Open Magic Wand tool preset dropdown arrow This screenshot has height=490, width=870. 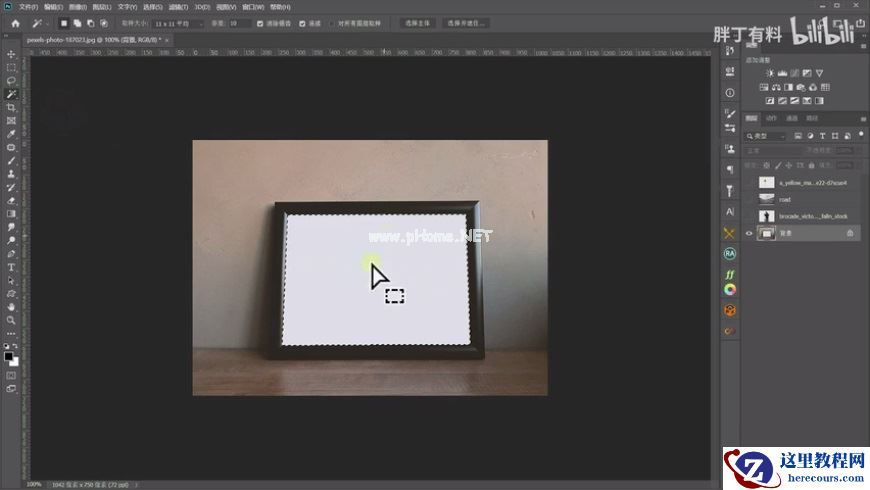pyautogui.click(x=46, y=24)
